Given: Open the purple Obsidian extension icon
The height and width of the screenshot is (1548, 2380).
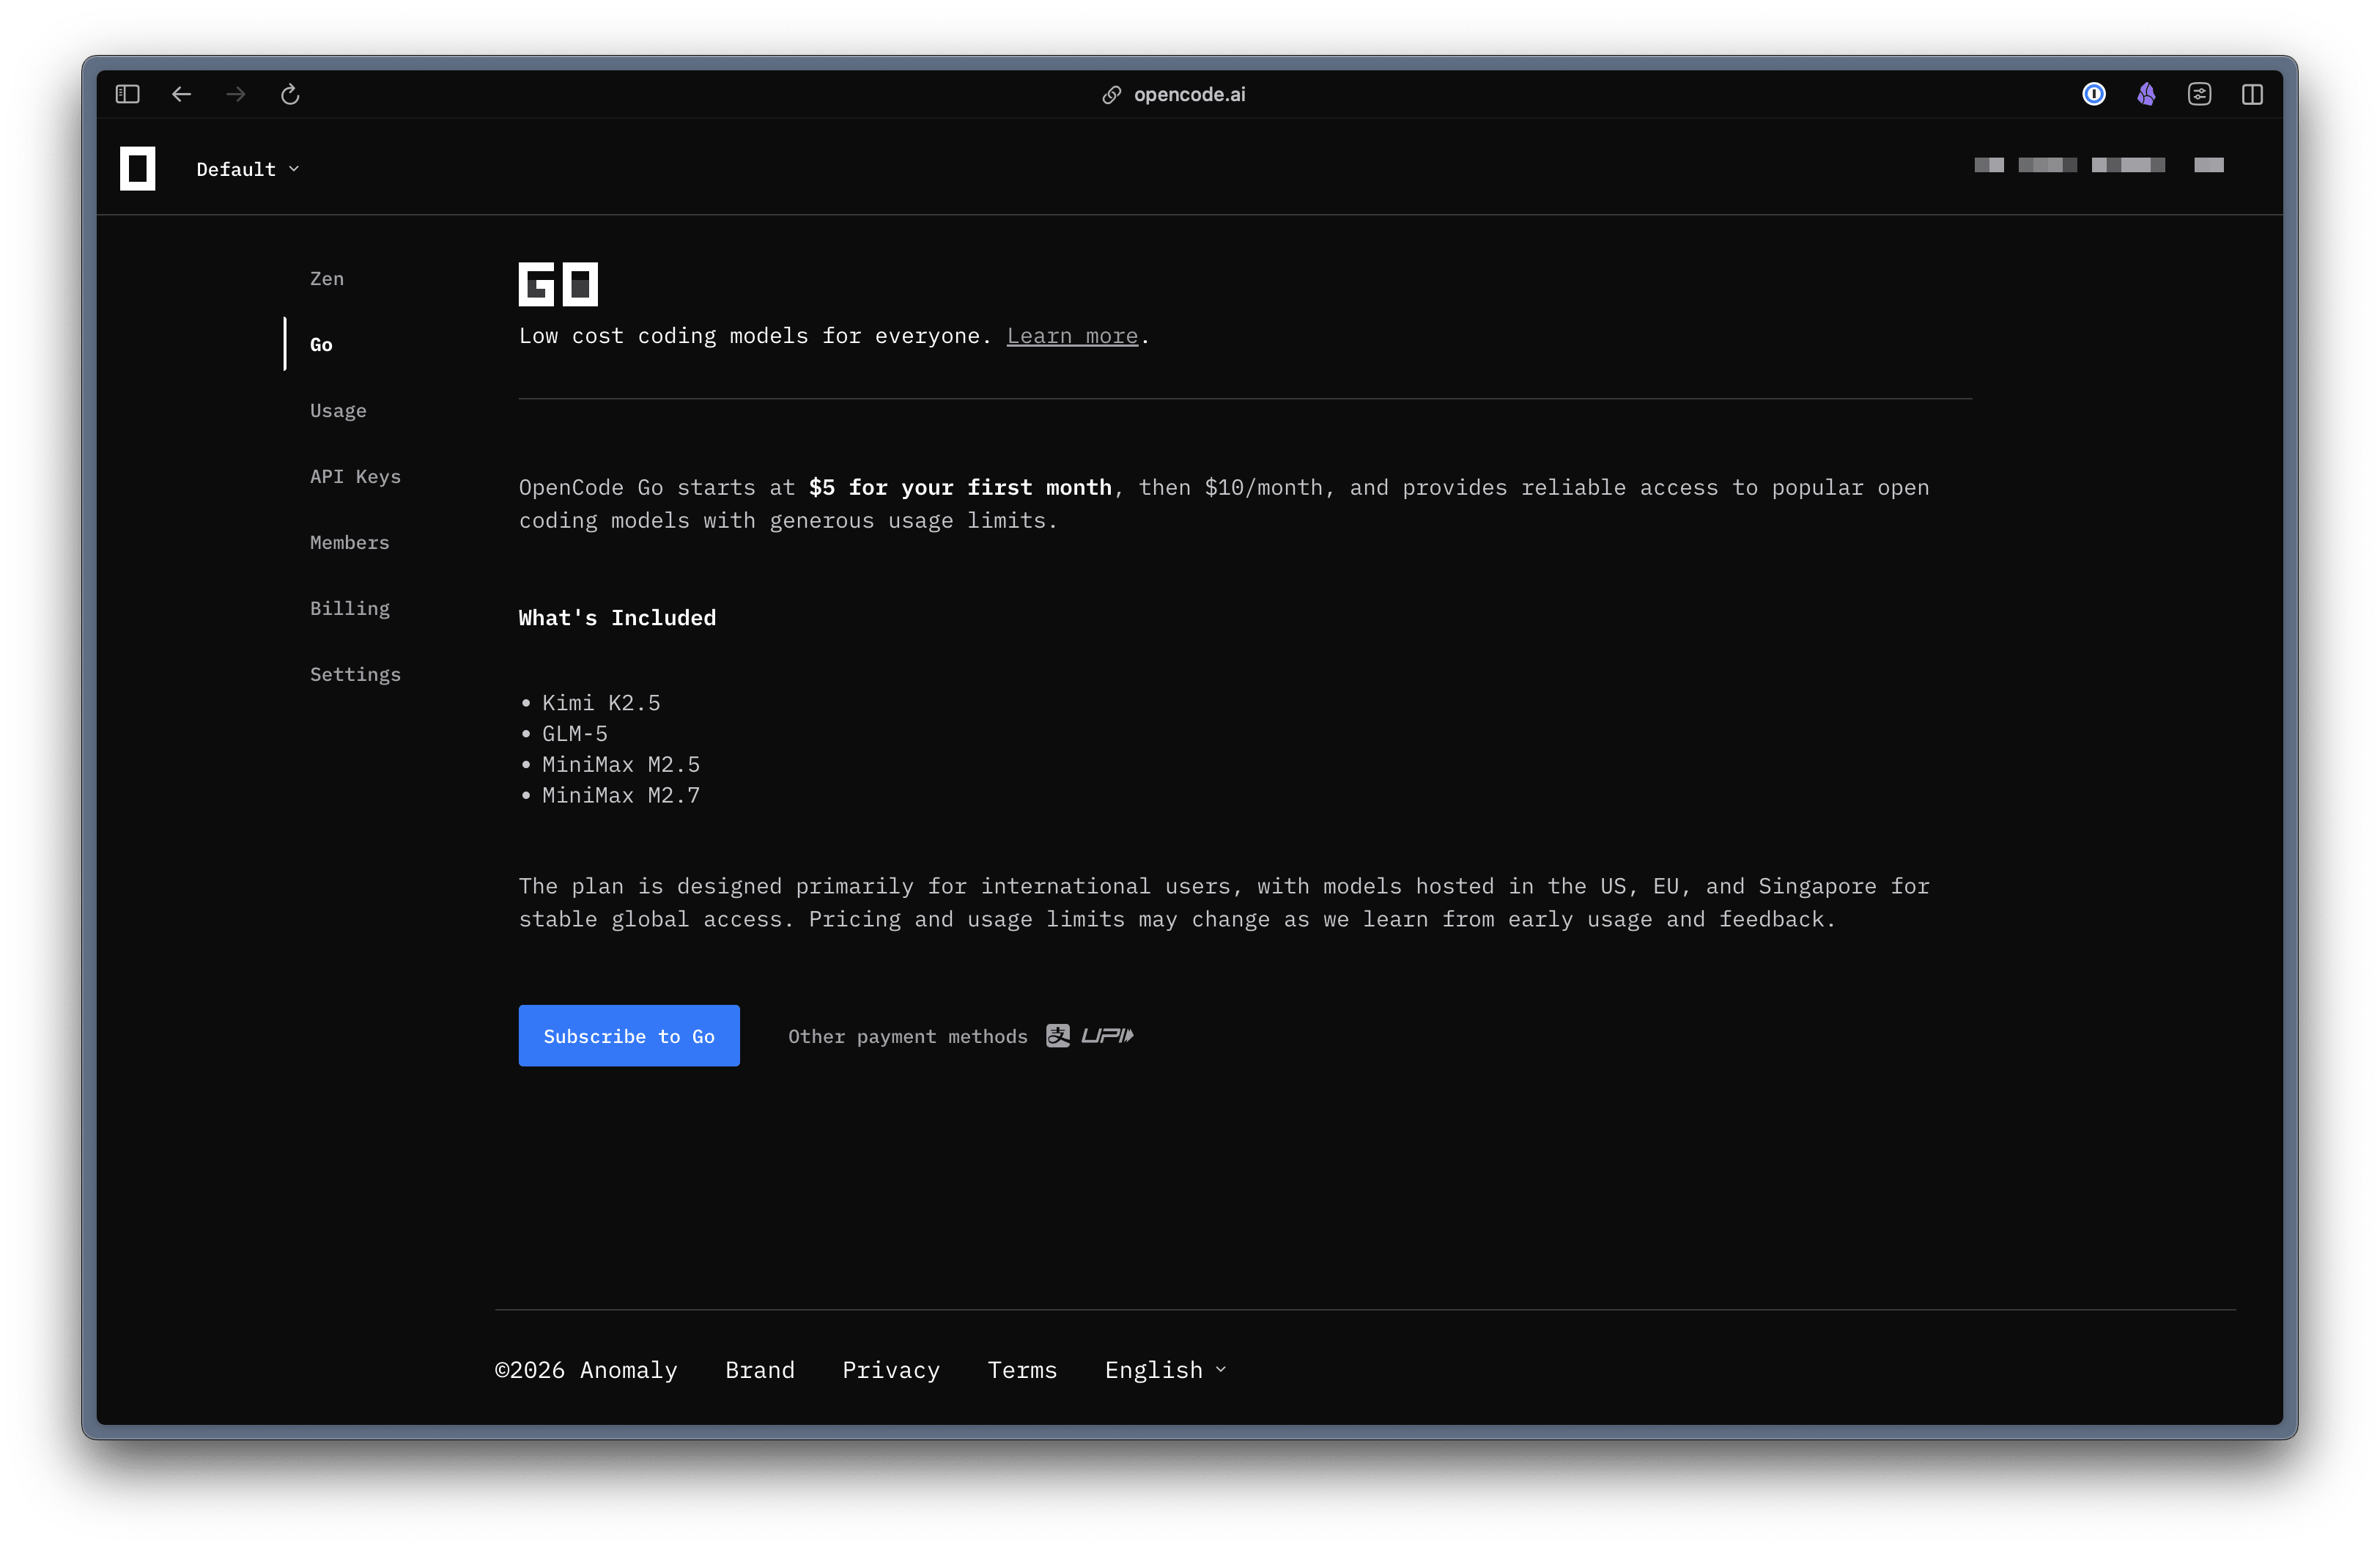Looking at the screenshot, I should tap(2146, 94).
